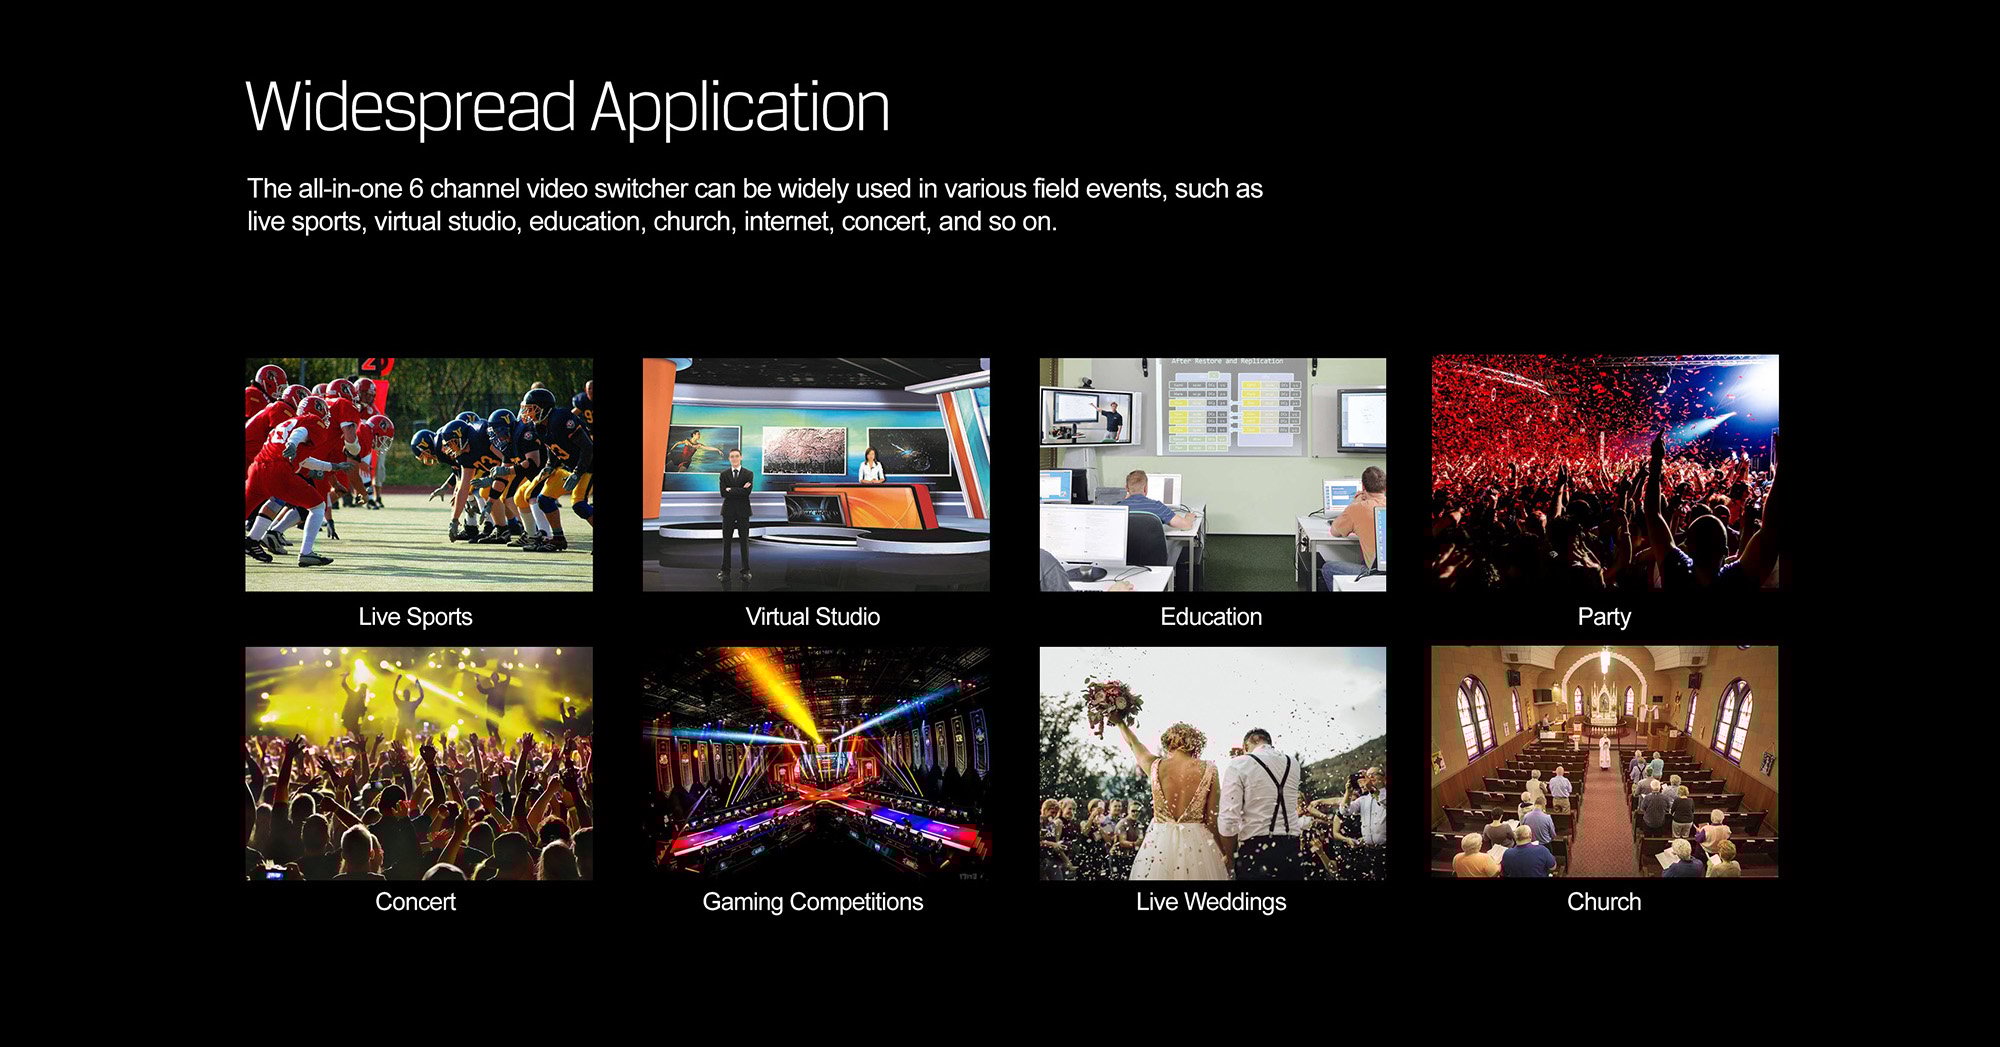2000x1047 pixels.
Task: Click the "Live Sports" caption text
Action: click(x=415, y=617)
